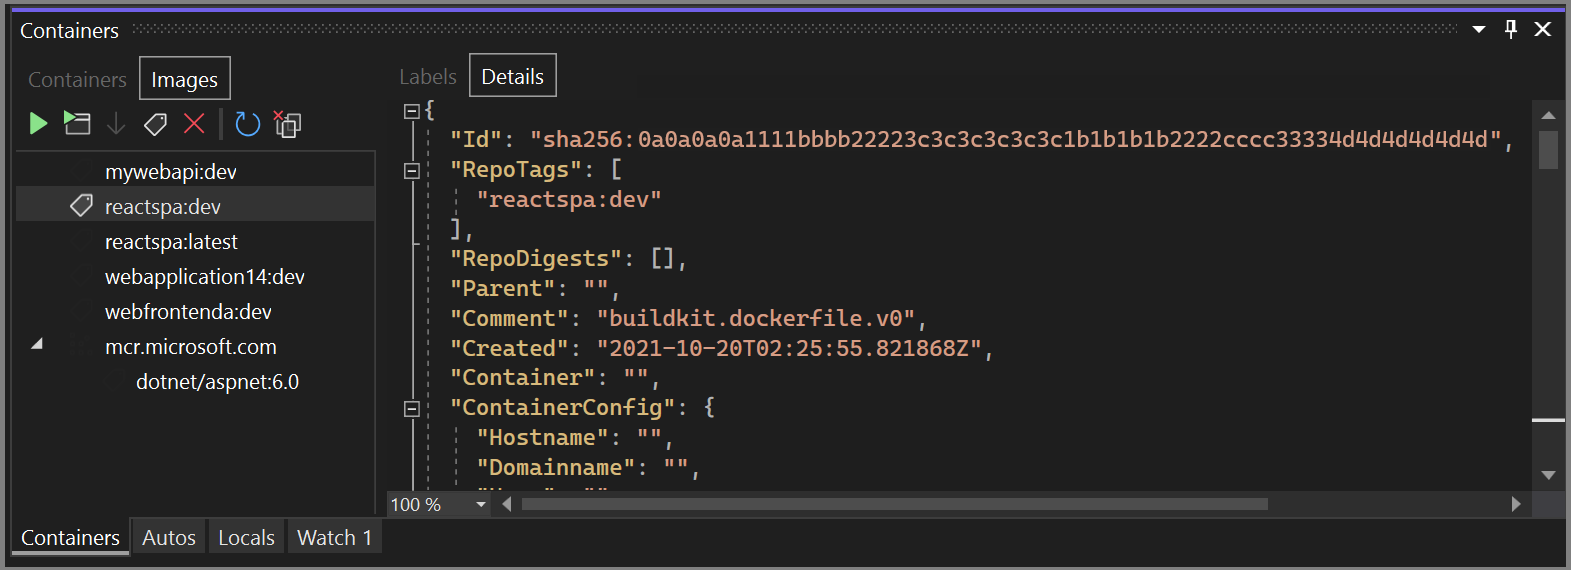Click the Tag image icon in toolbar
This screenshot has height=570, width=1571.
tap(155, 124)
